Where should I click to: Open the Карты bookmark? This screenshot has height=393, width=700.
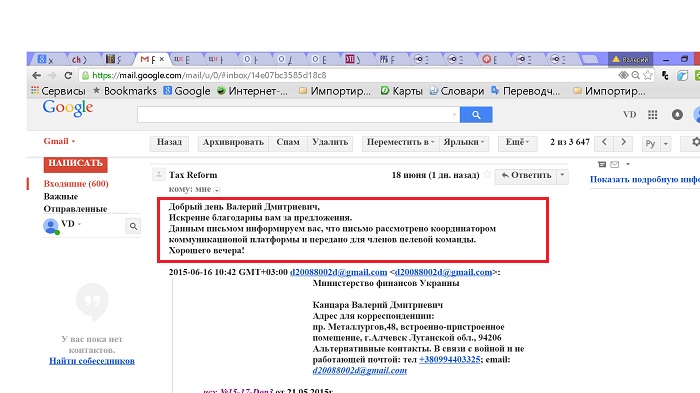coord(401,91)
